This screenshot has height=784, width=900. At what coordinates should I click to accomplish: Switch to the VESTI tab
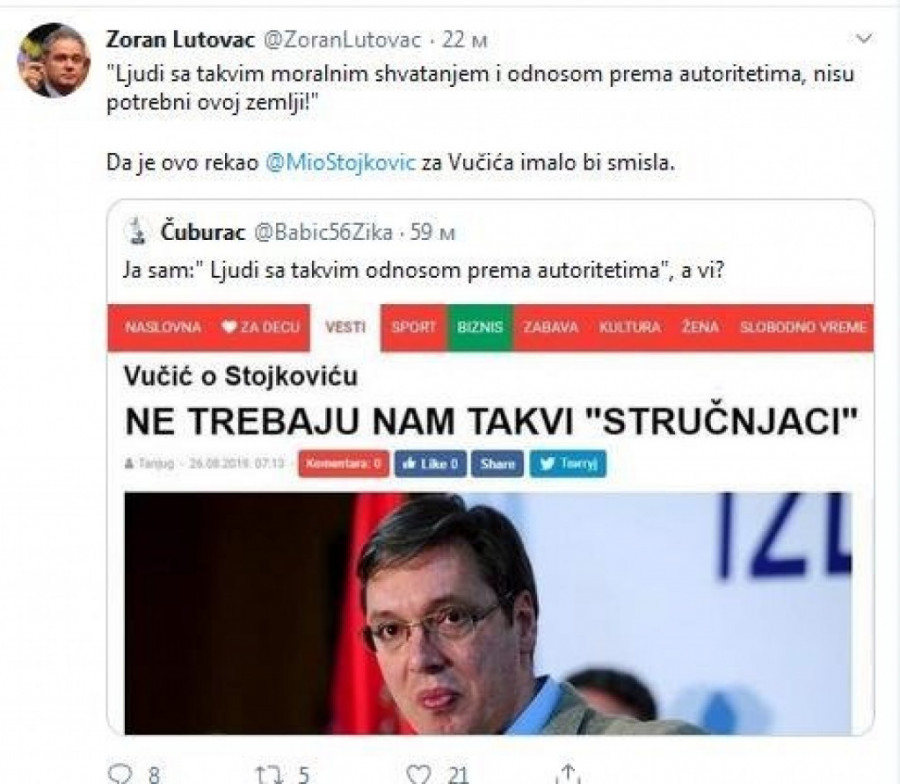[x=345, y=328]
